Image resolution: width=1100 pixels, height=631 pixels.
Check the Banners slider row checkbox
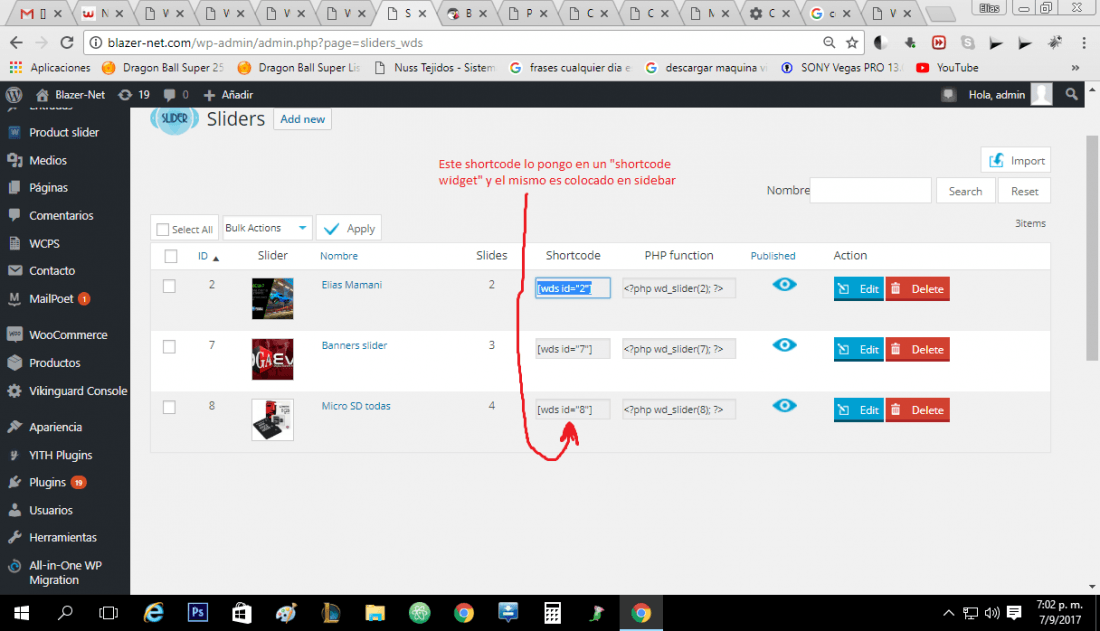[x=169, y=347]
